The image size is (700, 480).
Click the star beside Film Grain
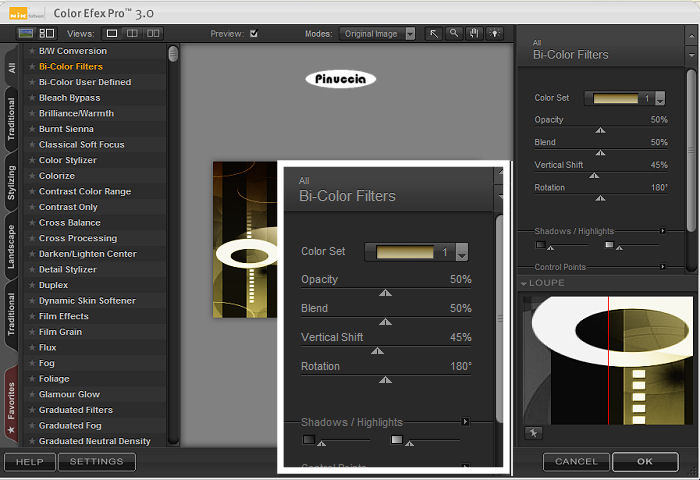pyautogui.click(x=32, y=332)
